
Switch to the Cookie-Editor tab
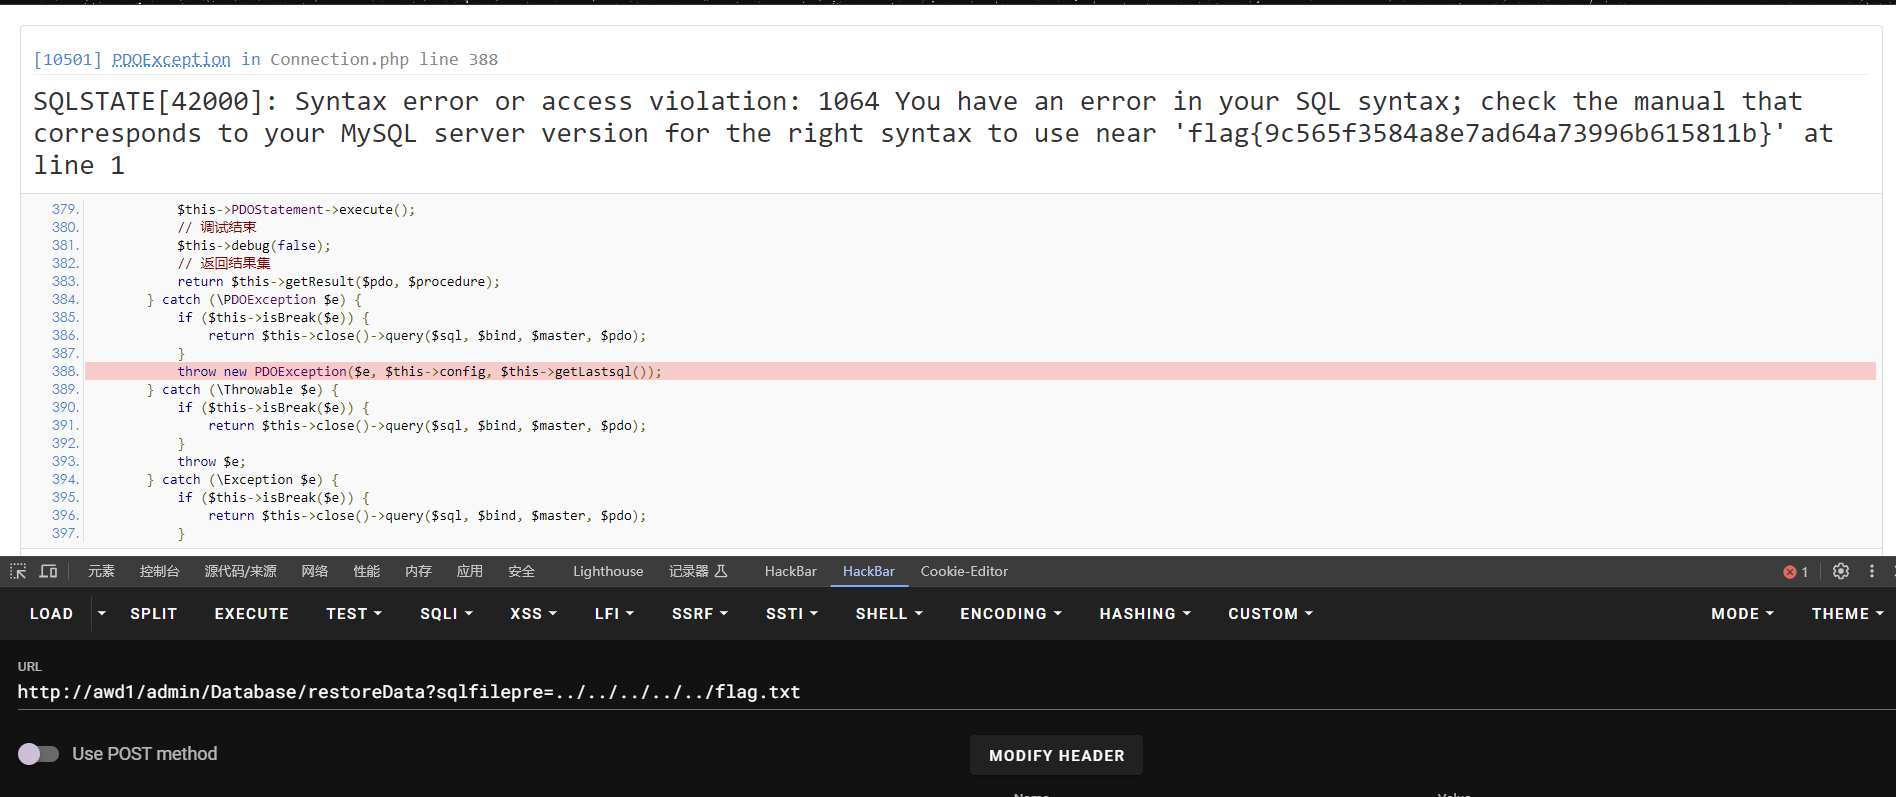[x=964, y=571]
